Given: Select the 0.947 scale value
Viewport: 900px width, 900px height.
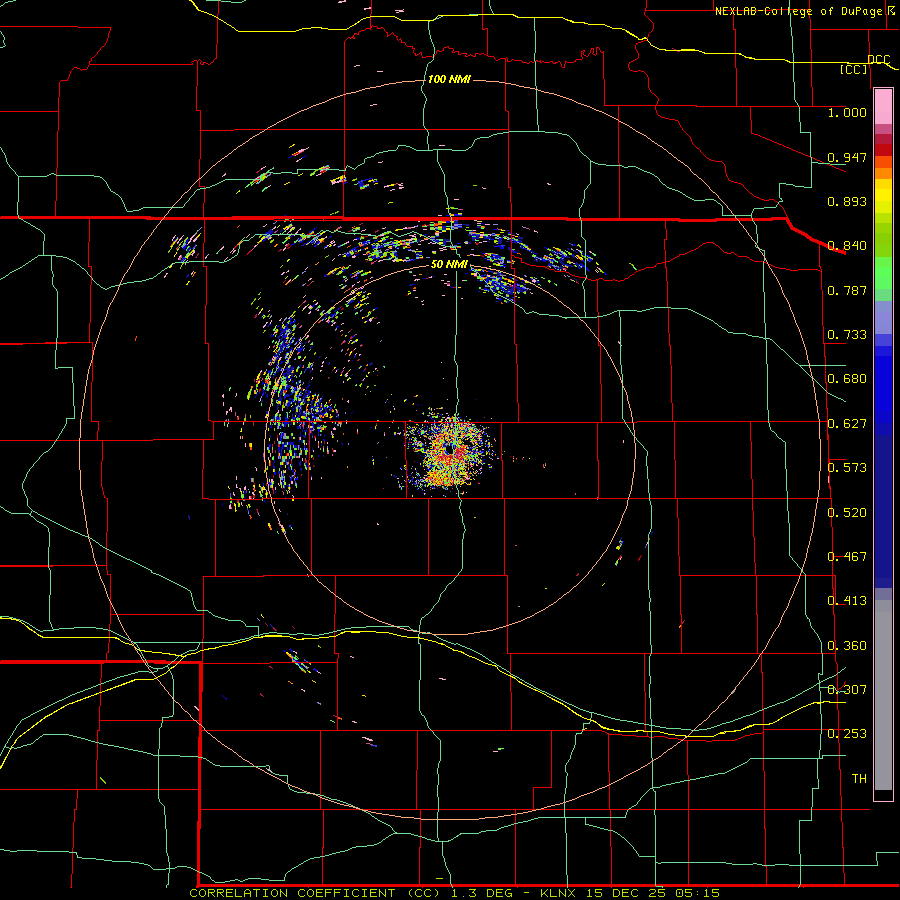Looking at the screenshot, I should point(847,157).
